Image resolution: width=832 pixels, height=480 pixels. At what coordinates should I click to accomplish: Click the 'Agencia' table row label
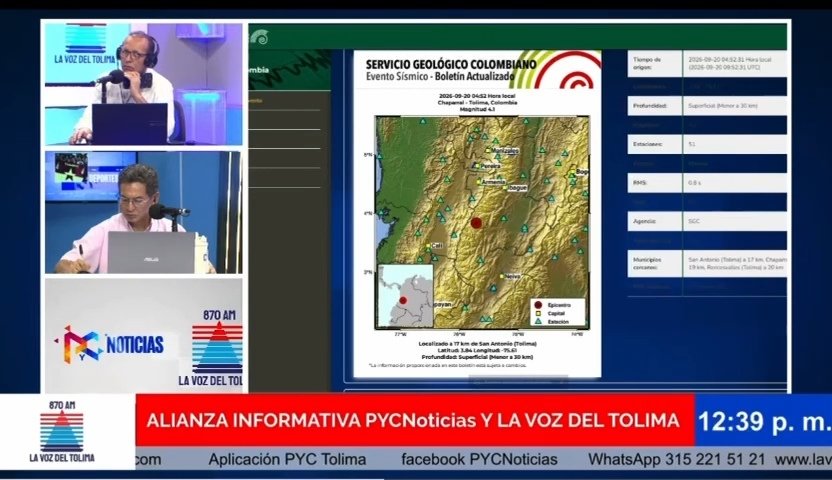[x=644, y=221]
